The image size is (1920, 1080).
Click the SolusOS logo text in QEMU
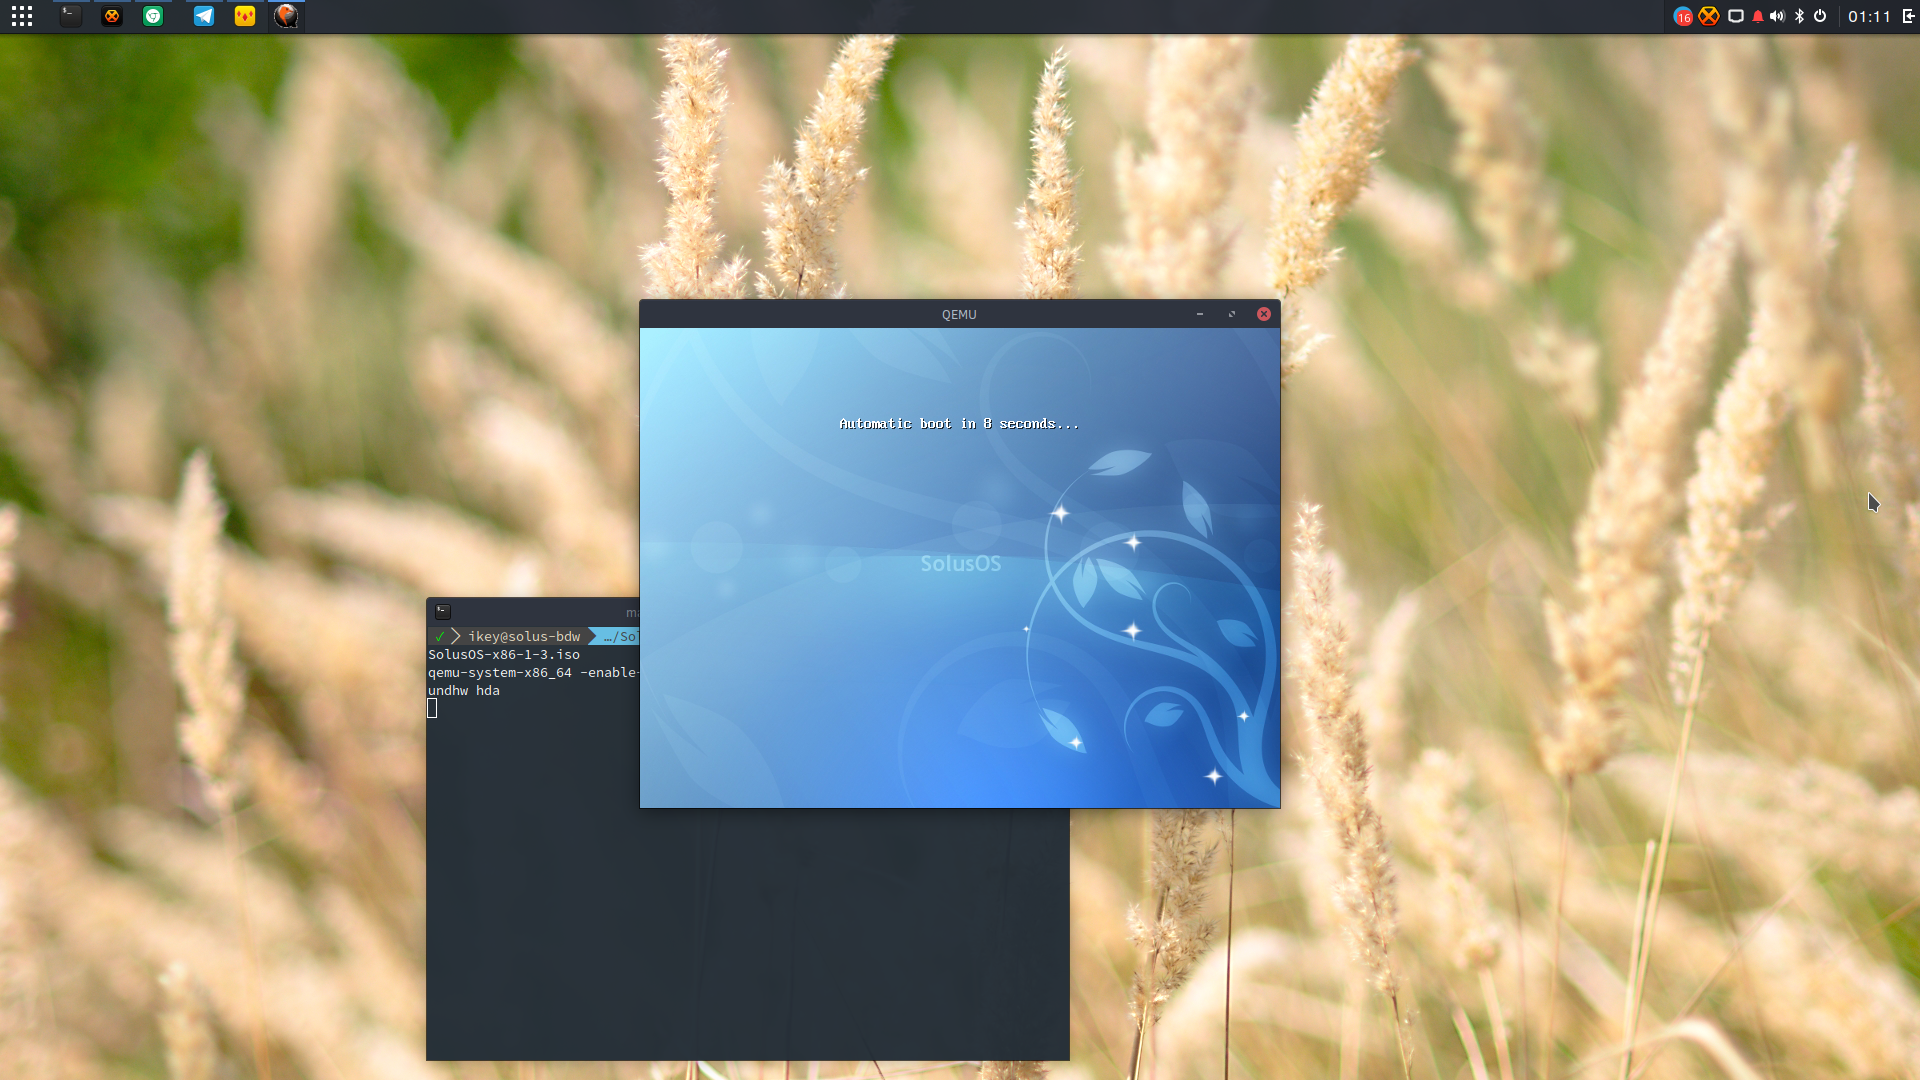960,563
